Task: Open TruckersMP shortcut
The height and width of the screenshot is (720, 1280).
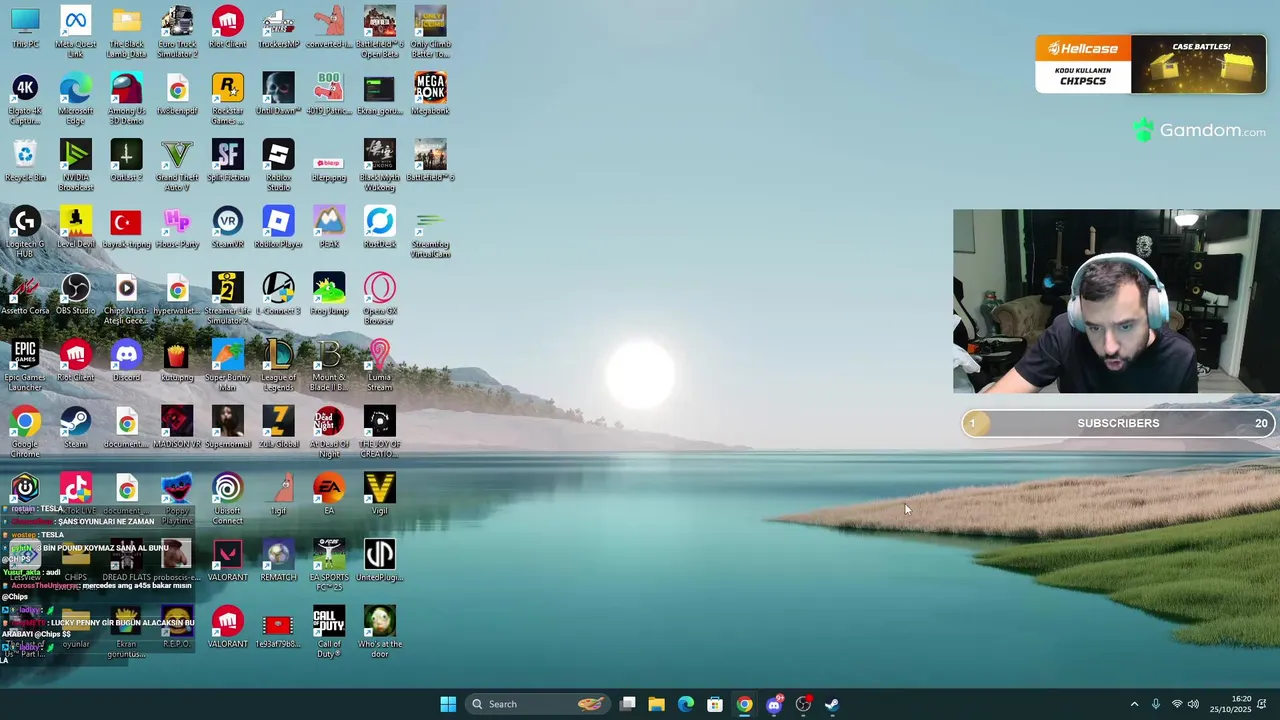Action: tap(278, 28)
